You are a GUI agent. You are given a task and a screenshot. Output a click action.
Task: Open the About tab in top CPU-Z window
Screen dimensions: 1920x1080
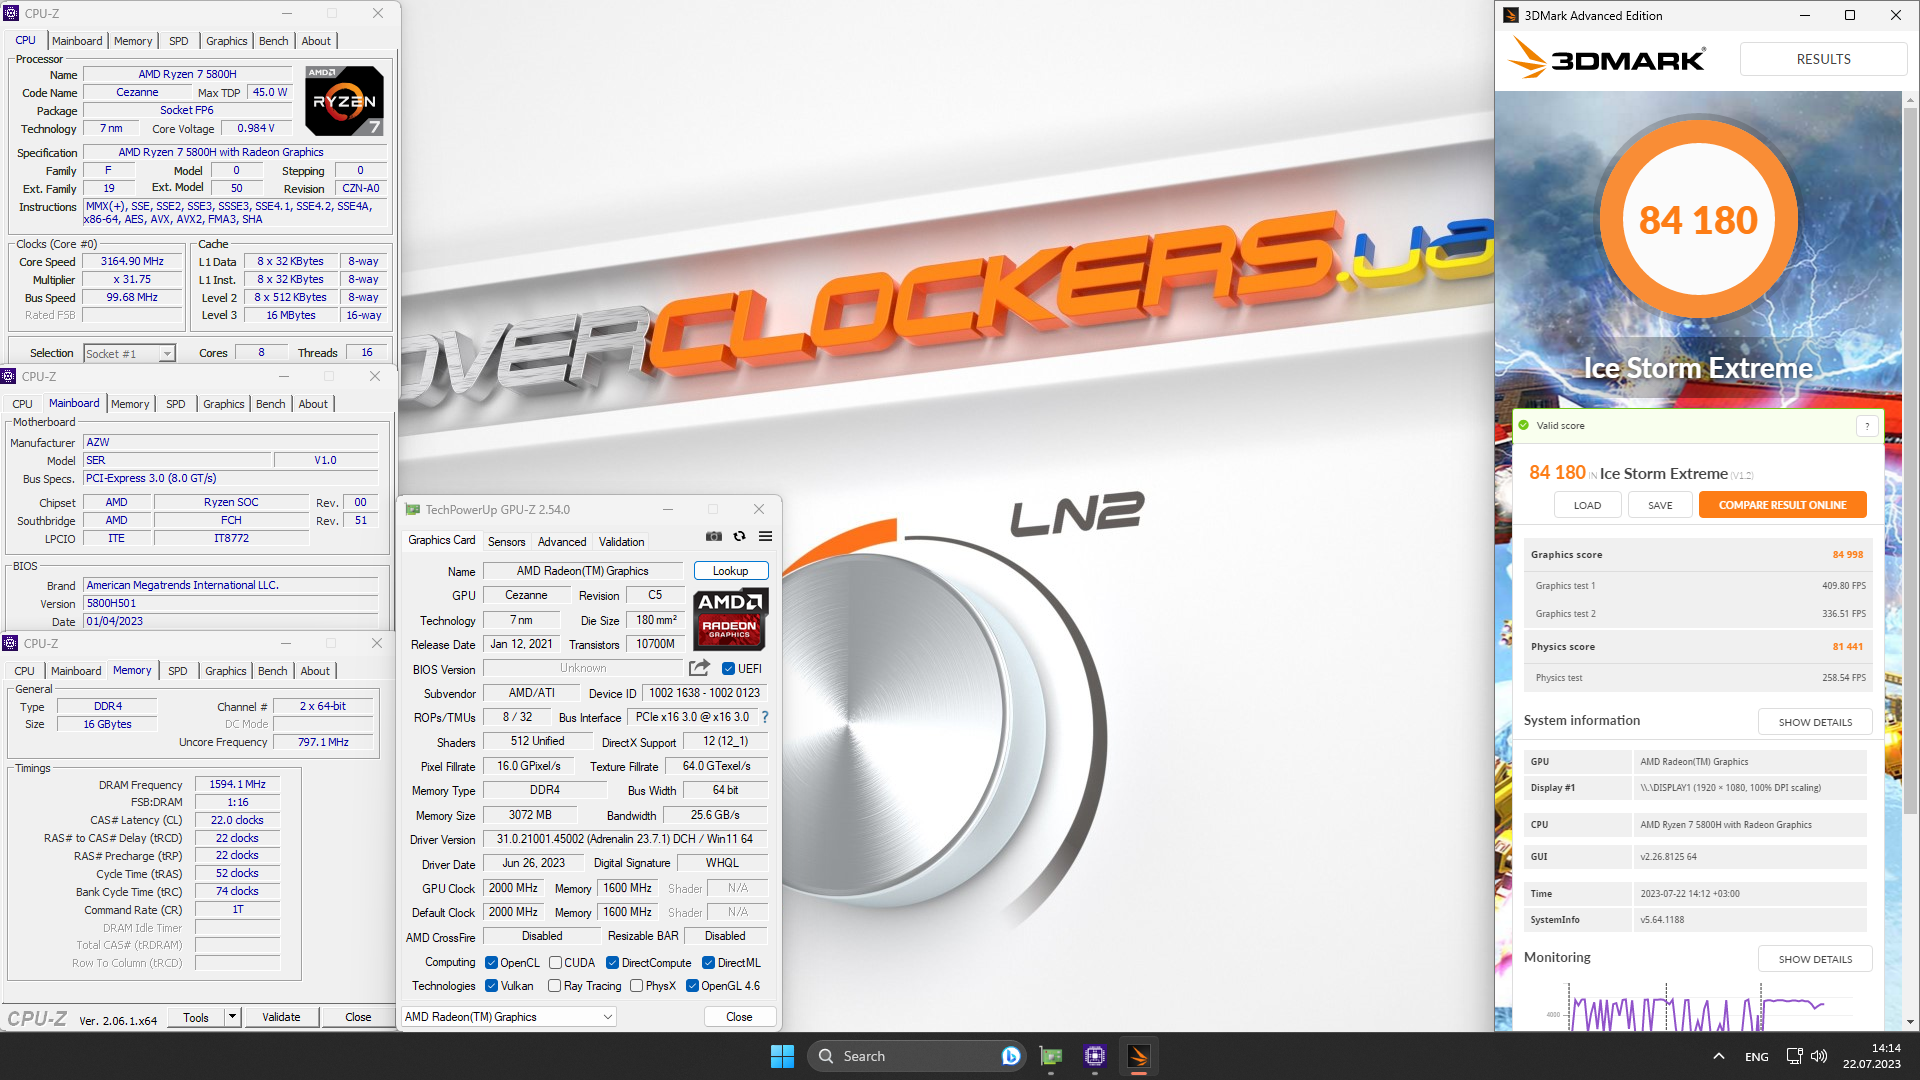click(316, 41)
